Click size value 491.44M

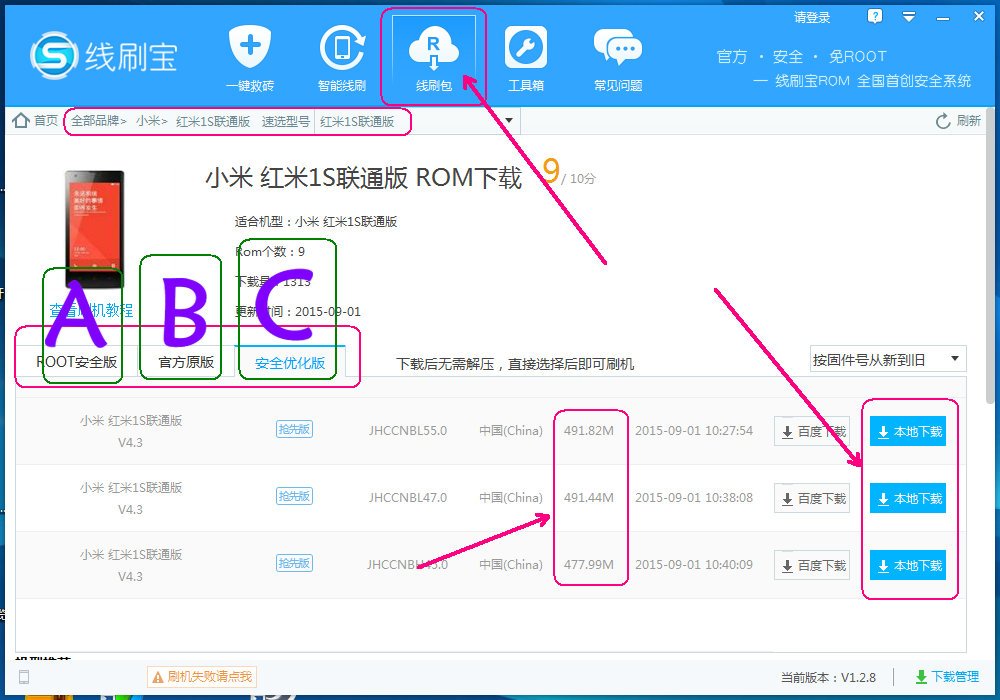[x=589, y=497]
